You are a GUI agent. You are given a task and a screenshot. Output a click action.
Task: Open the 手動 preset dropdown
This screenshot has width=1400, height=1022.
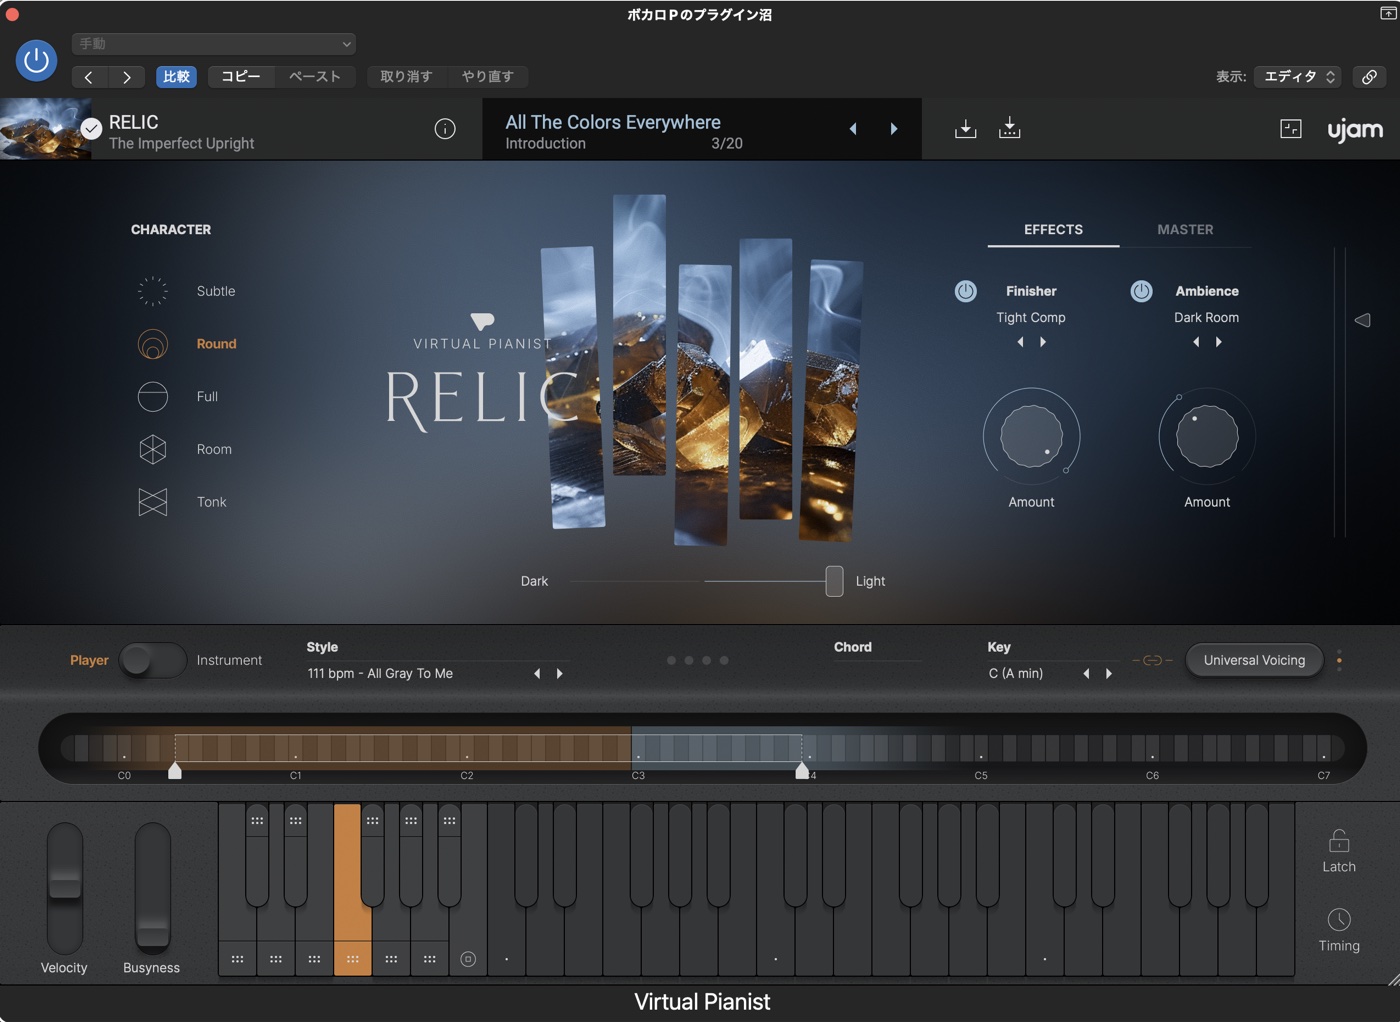coord(214,44)
